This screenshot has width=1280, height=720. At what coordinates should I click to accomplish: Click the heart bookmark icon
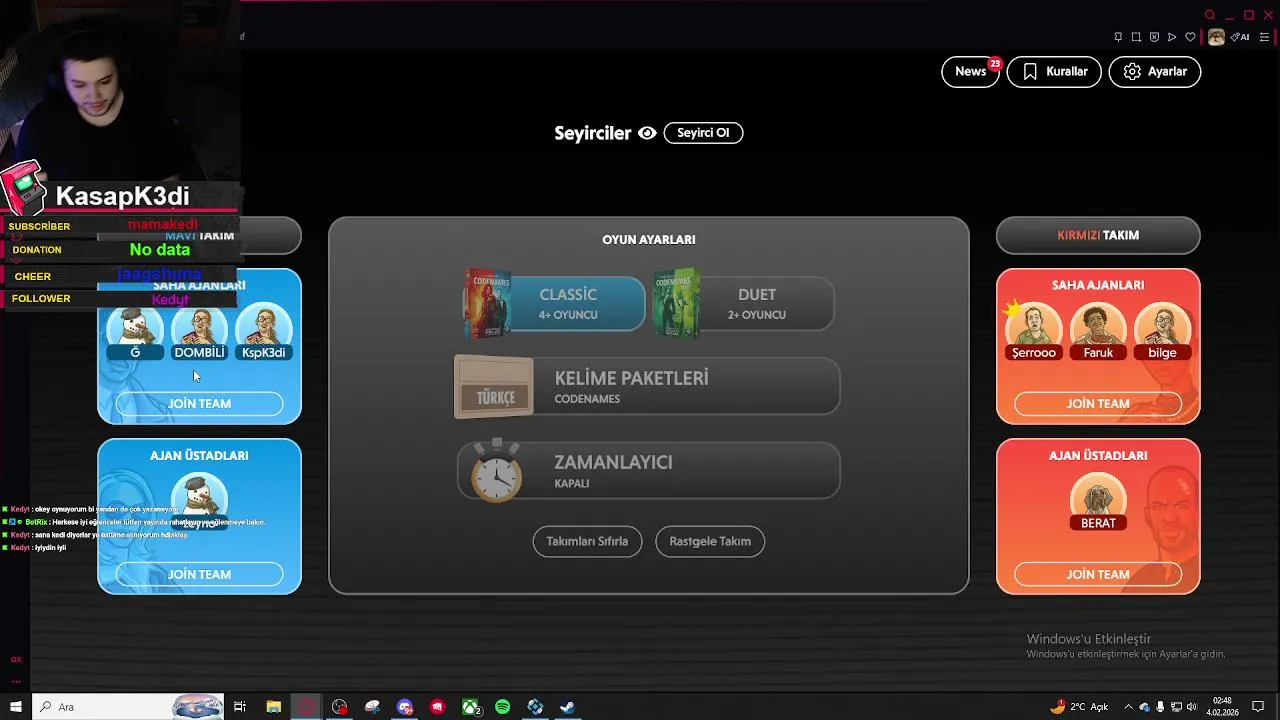pyautogui.click(x=1190, y=37)
